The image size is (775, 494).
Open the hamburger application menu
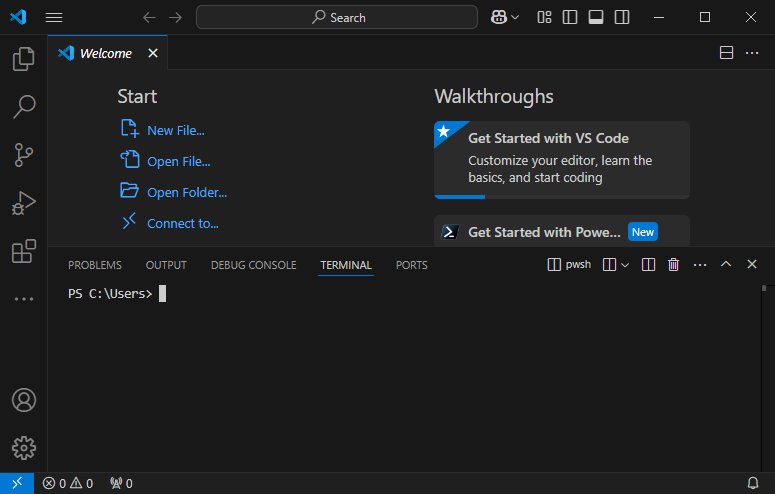[54, 17]
